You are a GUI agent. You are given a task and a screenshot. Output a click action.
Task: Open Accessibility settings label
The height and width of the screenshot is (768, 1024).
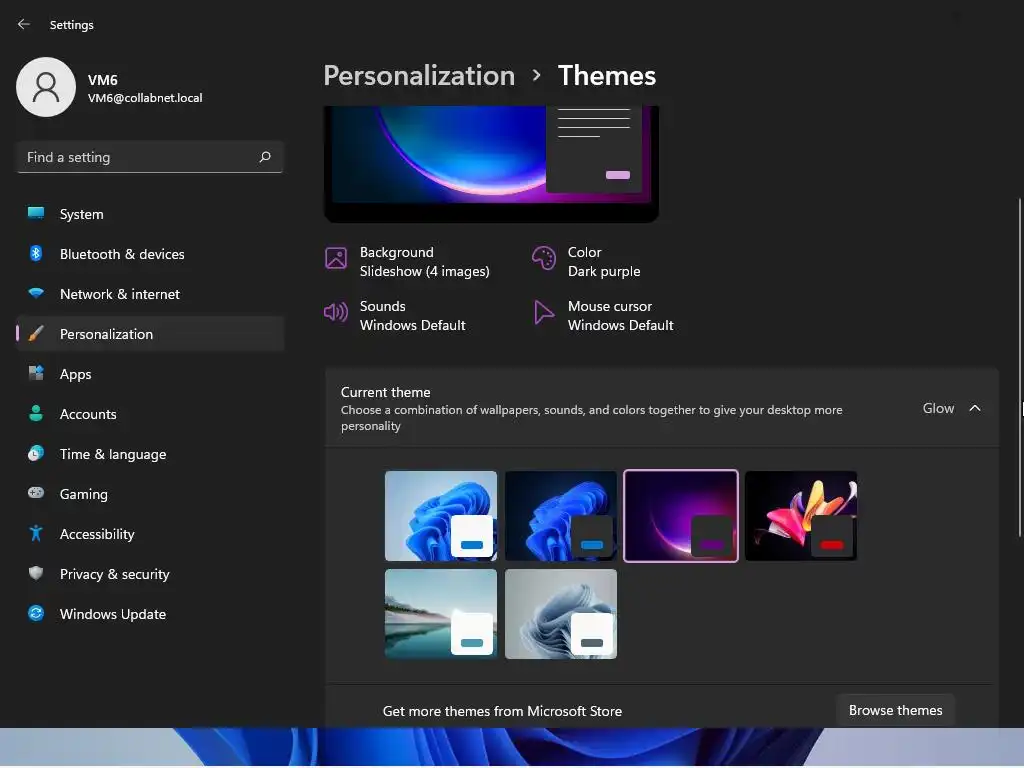click(x=97, y=534)
